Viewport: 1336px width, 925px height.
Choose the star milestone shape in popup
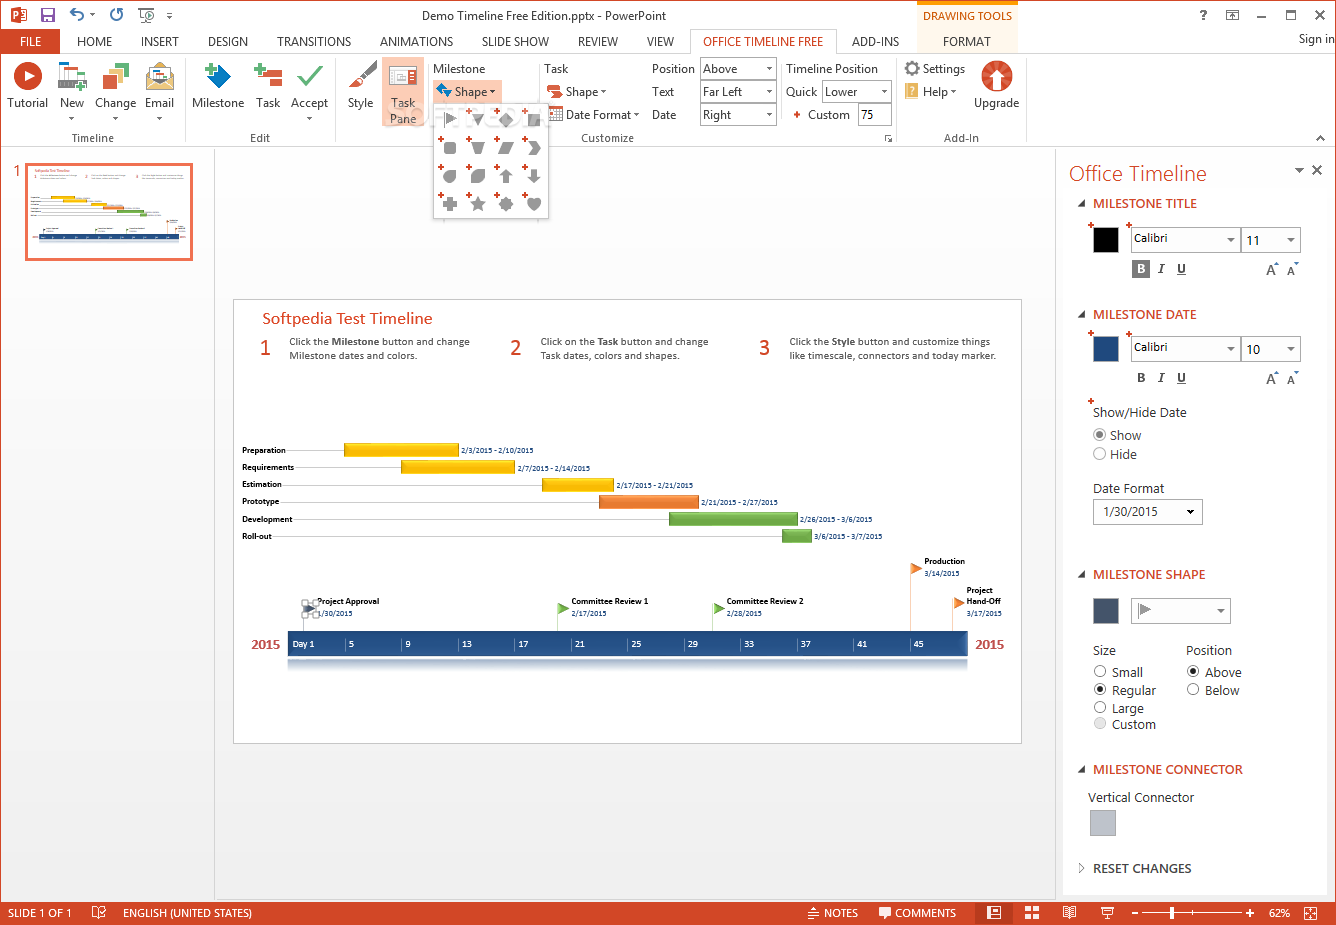(478, 203)
